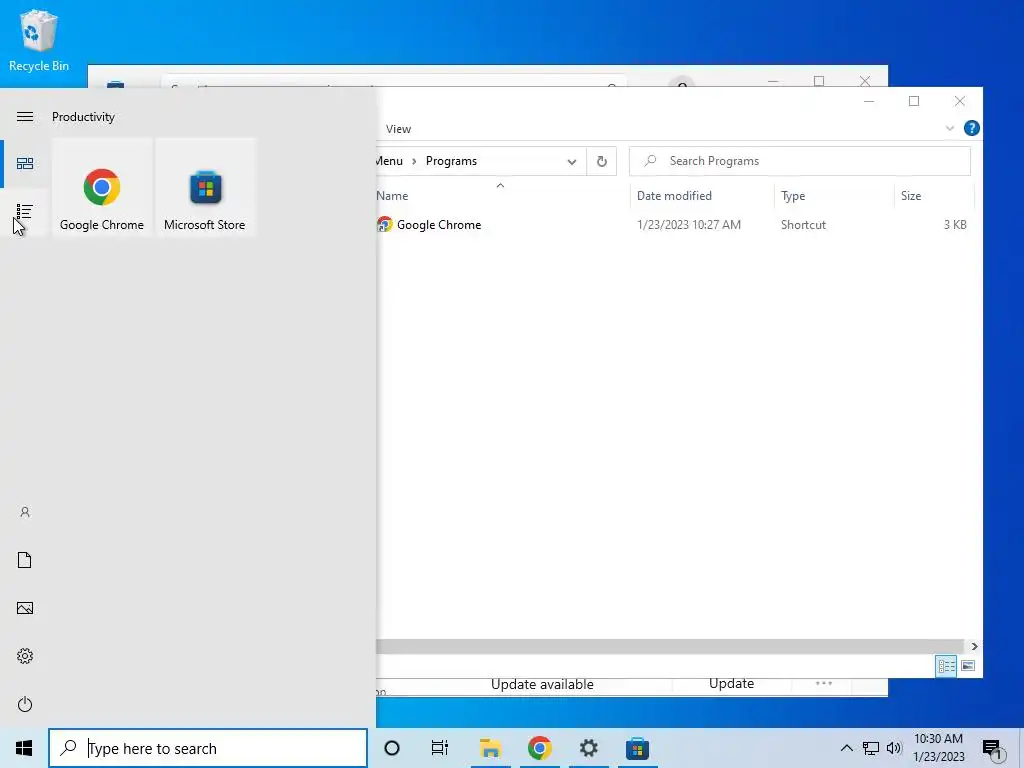Image resolution: width=1024 pixels, height=768 pixels.
Task: Open the clock showing 10:30 AM
Action: click(938, 748)
